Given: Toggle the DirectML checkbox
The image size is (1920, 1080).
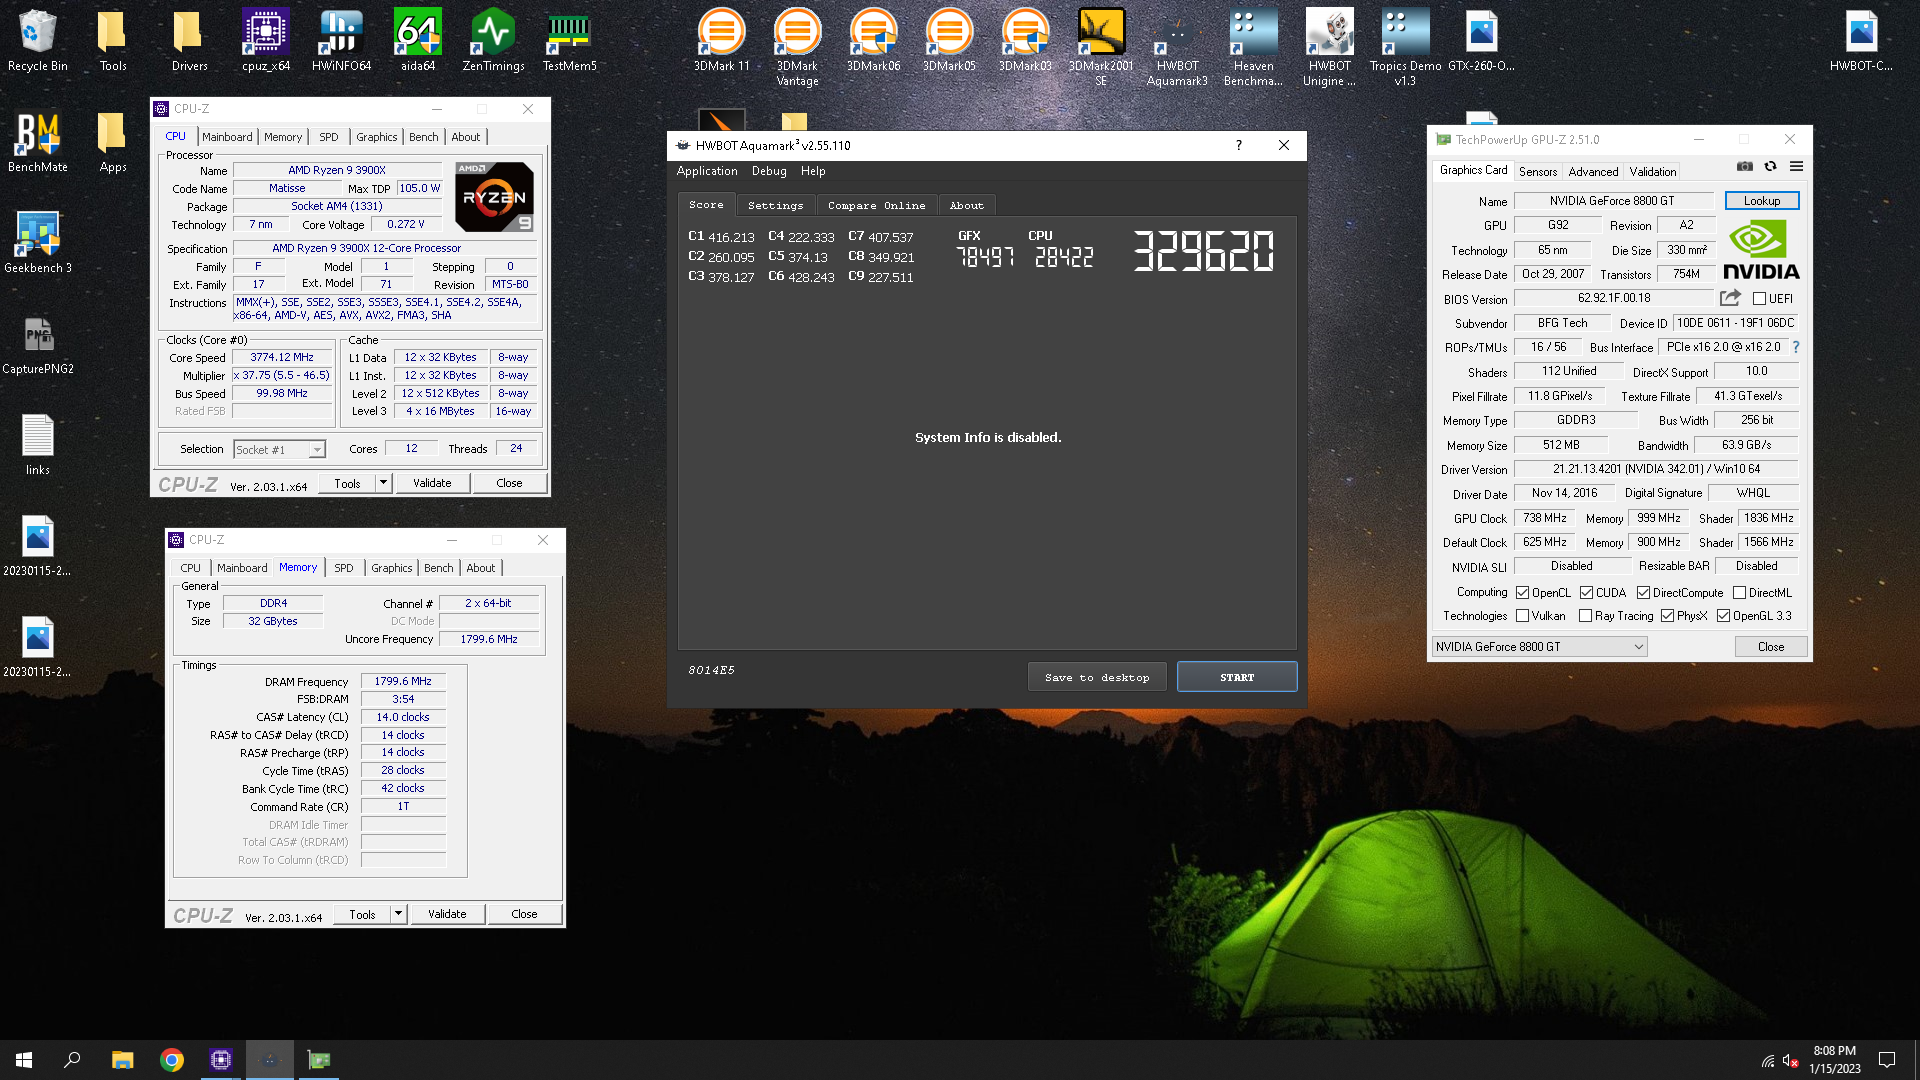Looking at the screenshot, I should coord(1739,593).
